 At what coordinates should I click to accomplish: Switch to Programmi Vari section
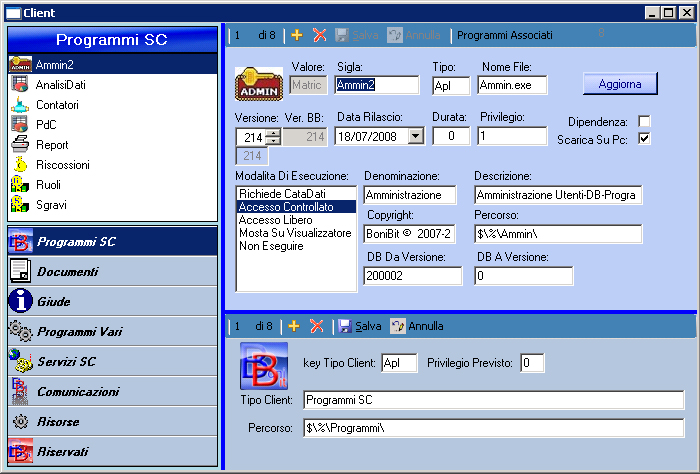(x=112, y=331)
